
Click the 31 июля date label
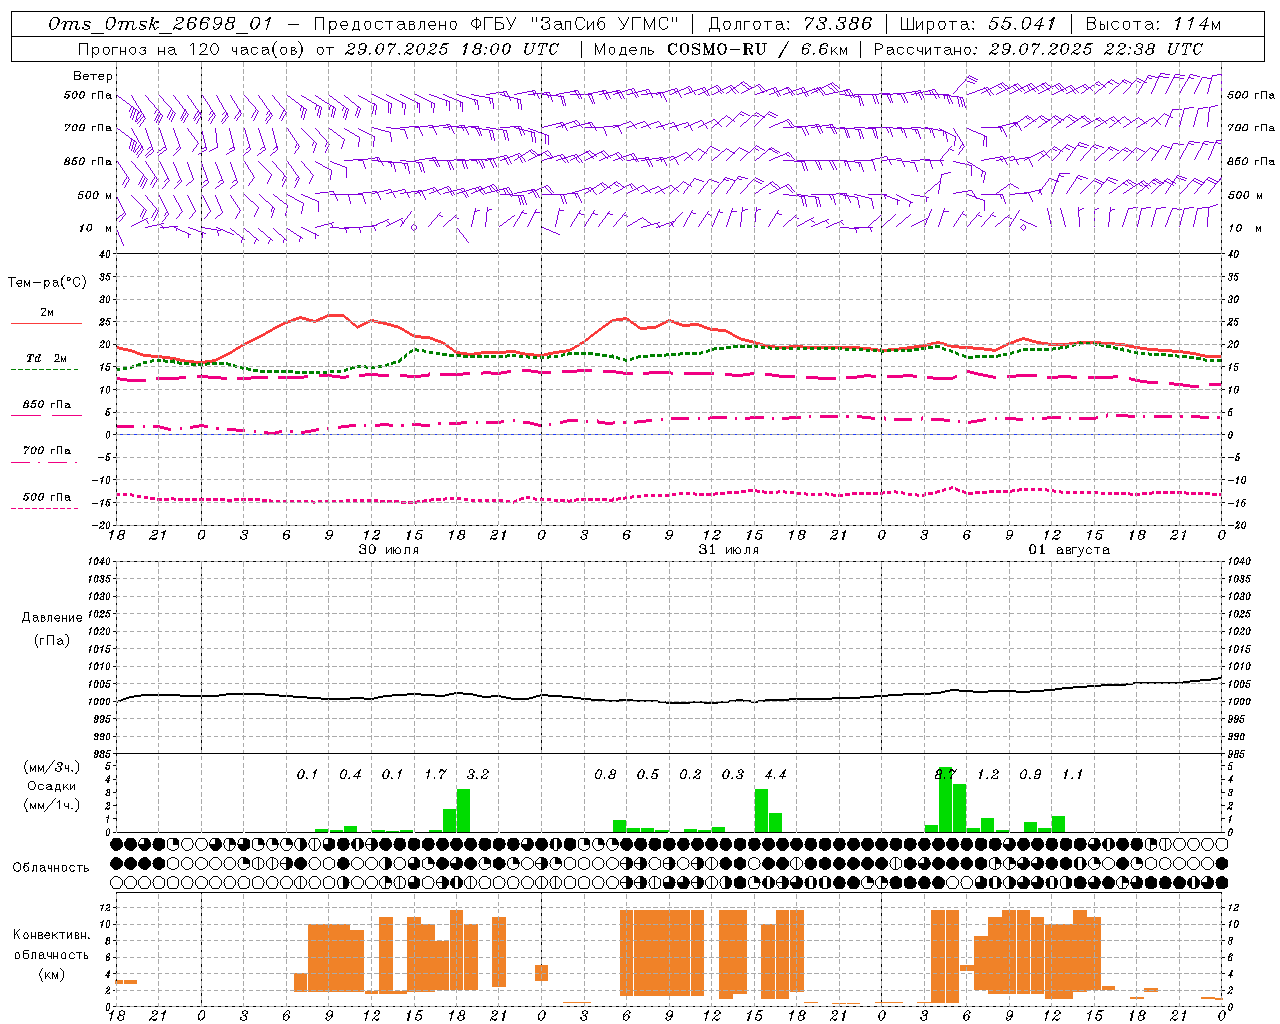tap(729, 550)
